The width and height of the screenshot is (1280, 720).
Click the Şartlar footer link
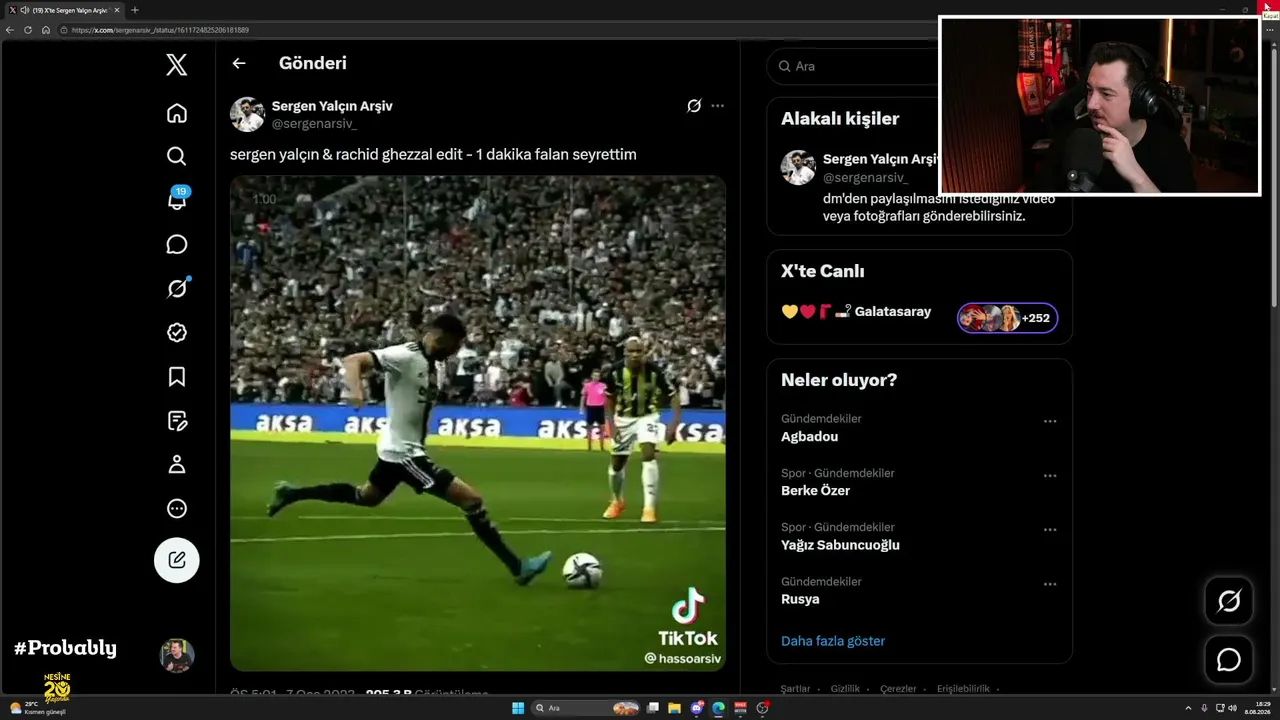tap(795, 689)
